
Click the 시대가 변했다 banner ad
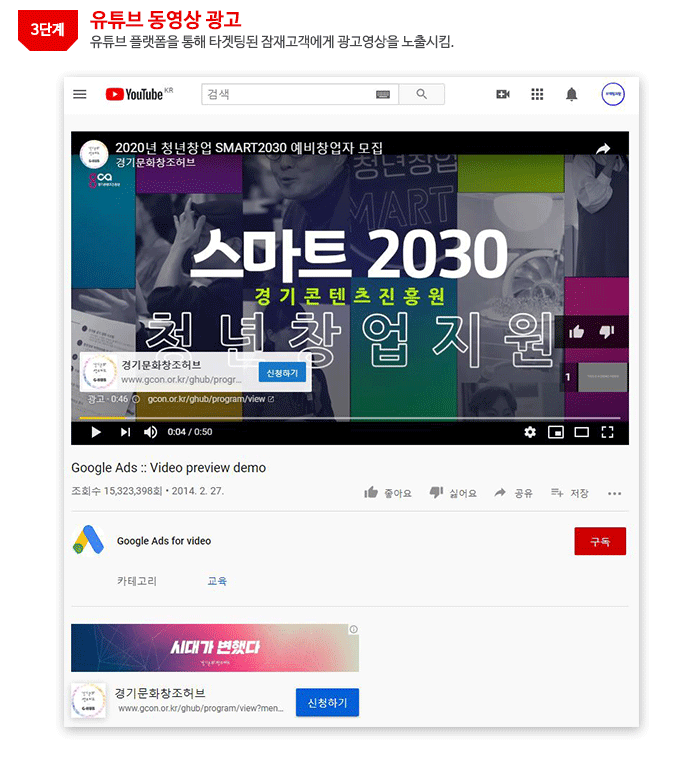(x=215, y=648)
